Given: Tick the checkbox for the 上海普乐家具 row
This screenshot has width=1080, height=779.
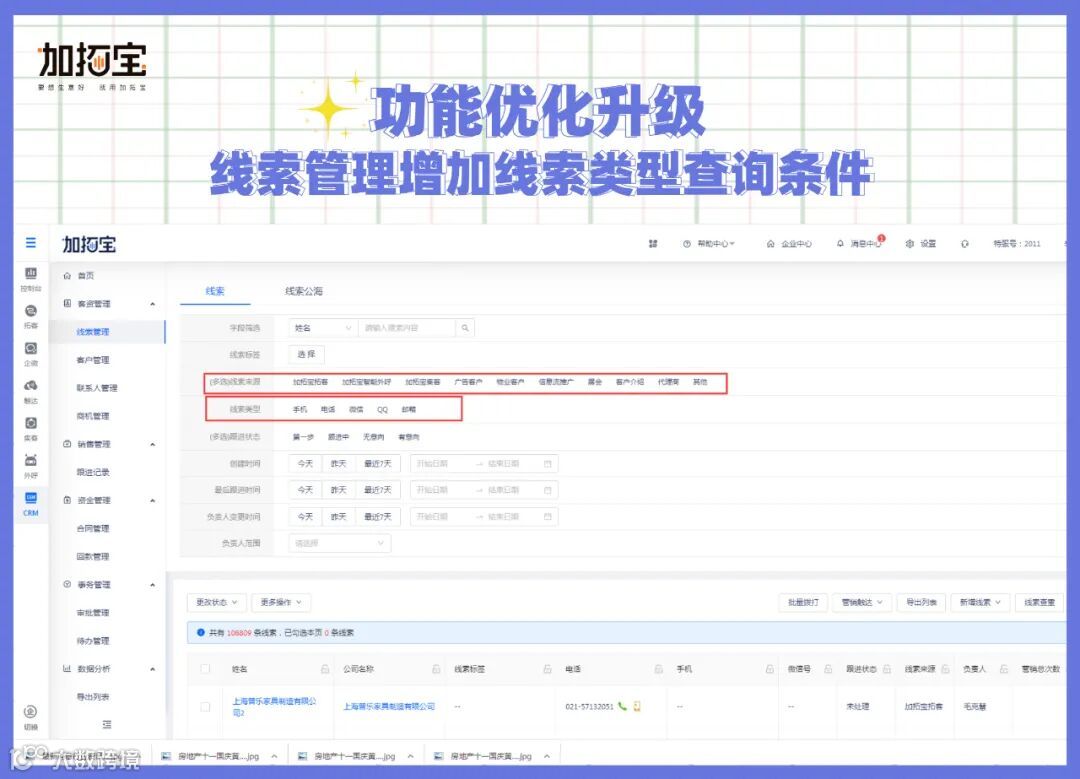Looking at the screenshot, I should [205, 707].
